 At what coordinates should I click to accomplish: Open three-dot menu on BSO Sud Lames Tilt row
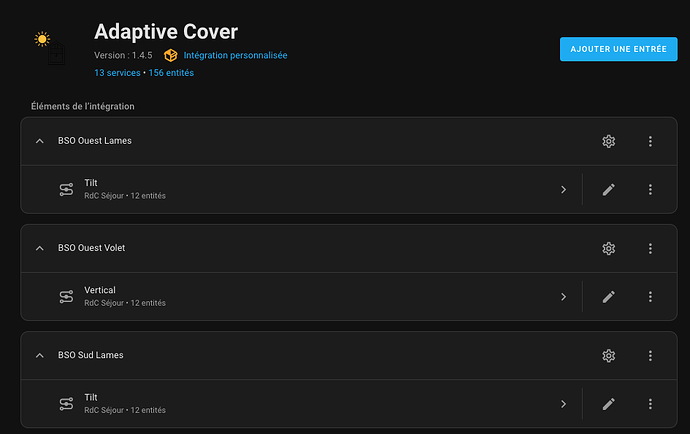coord(650,404)
